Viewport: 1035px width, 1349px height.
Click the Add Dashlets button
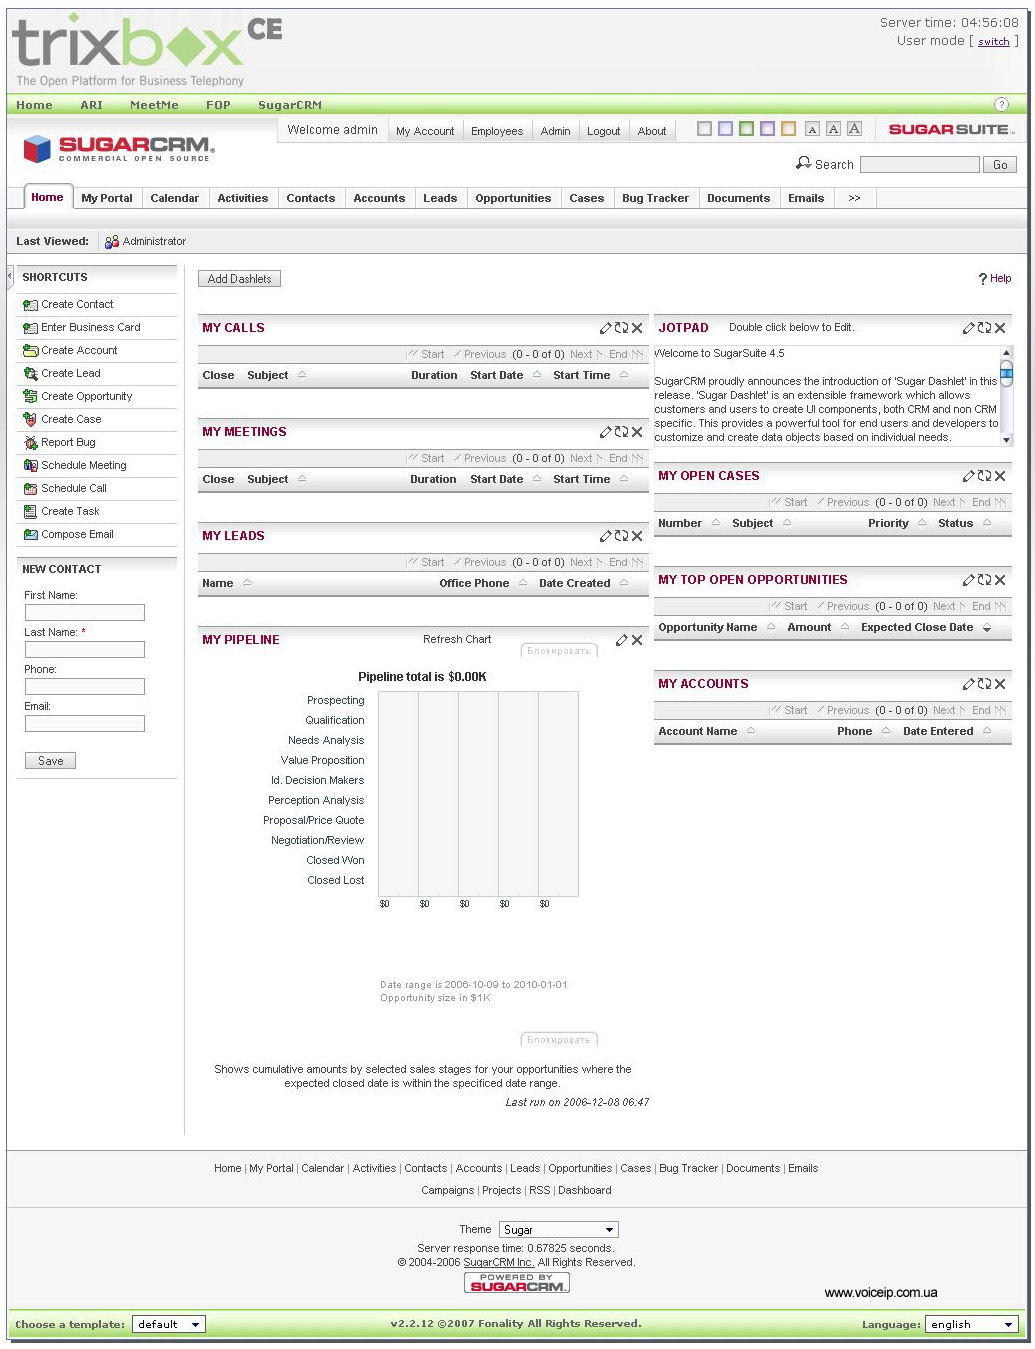[239, 279]
